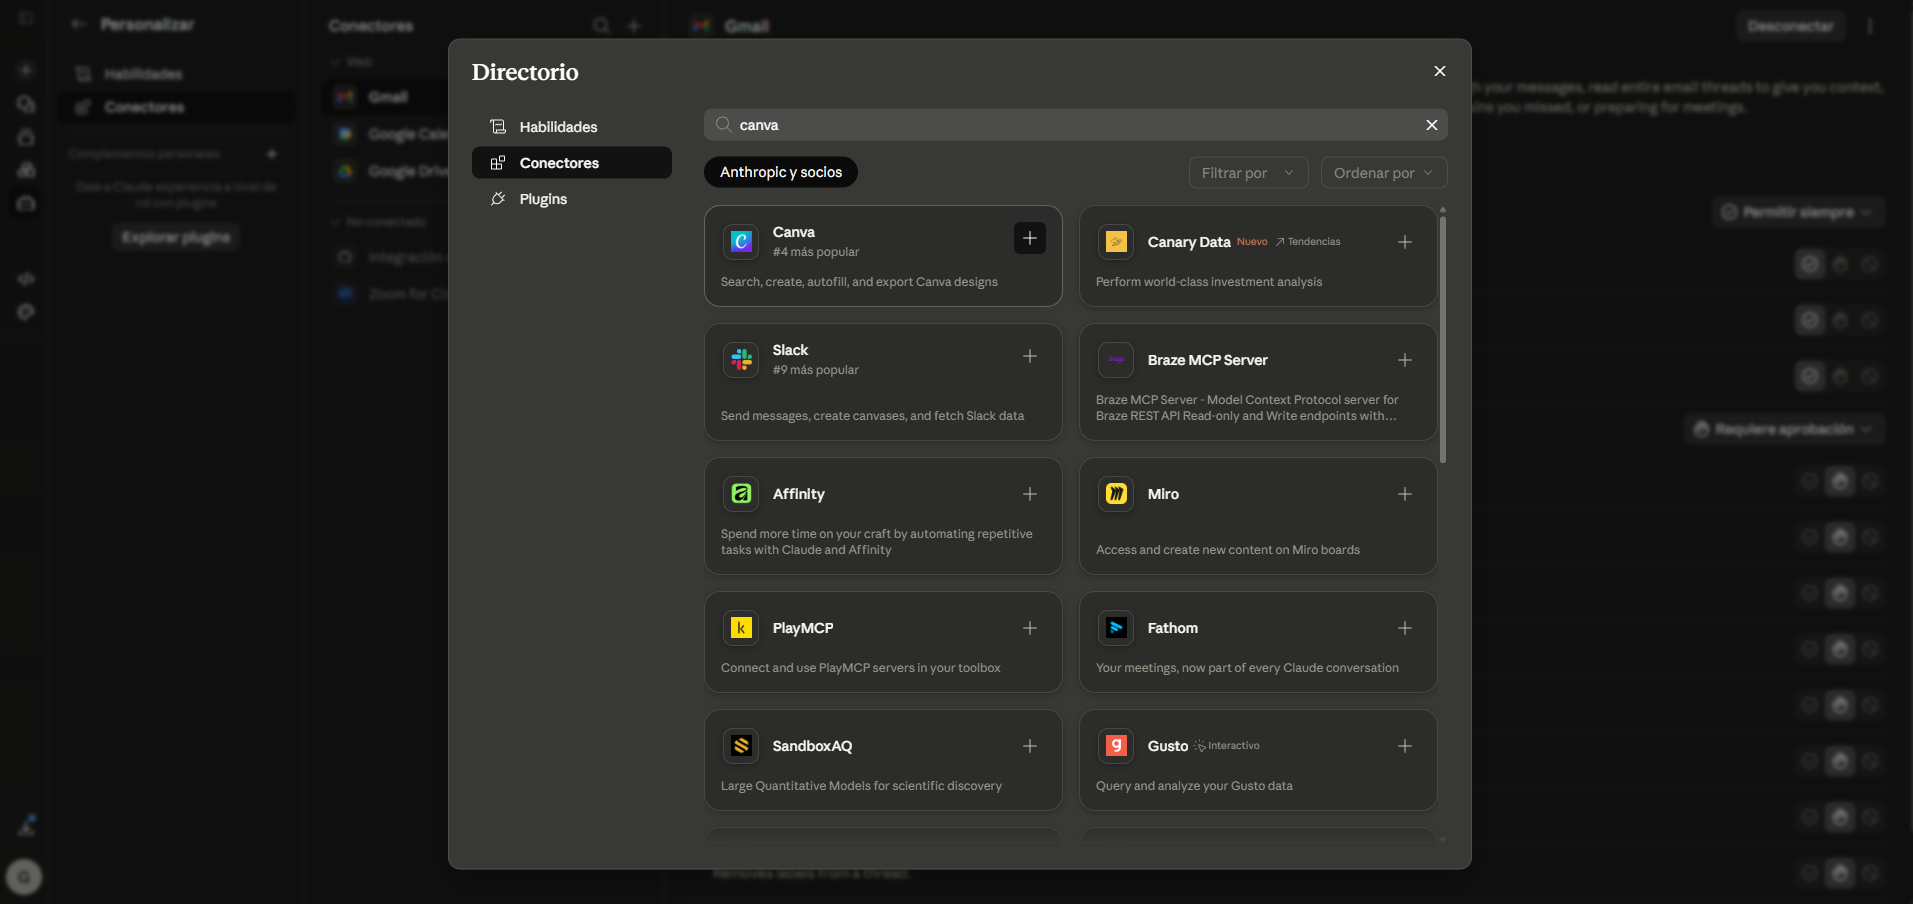Click the SandboxAQ logo icon
Viewport: 1913px width, 904px height.
[741, 745]
